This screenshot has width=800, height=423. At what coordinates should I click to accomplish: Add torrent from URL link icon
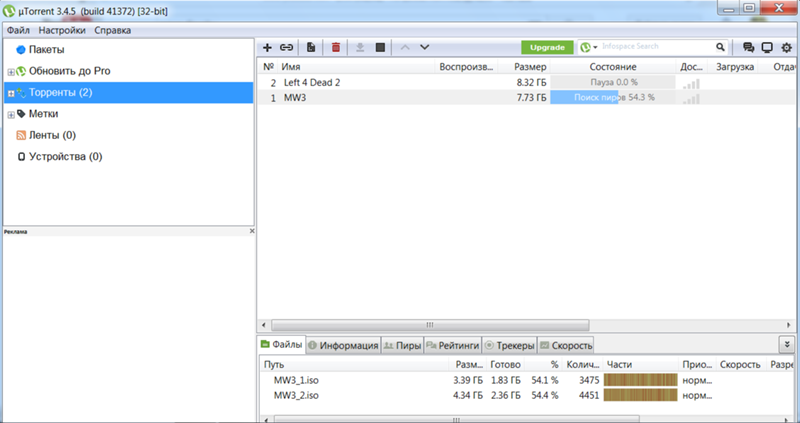point(286,47)
